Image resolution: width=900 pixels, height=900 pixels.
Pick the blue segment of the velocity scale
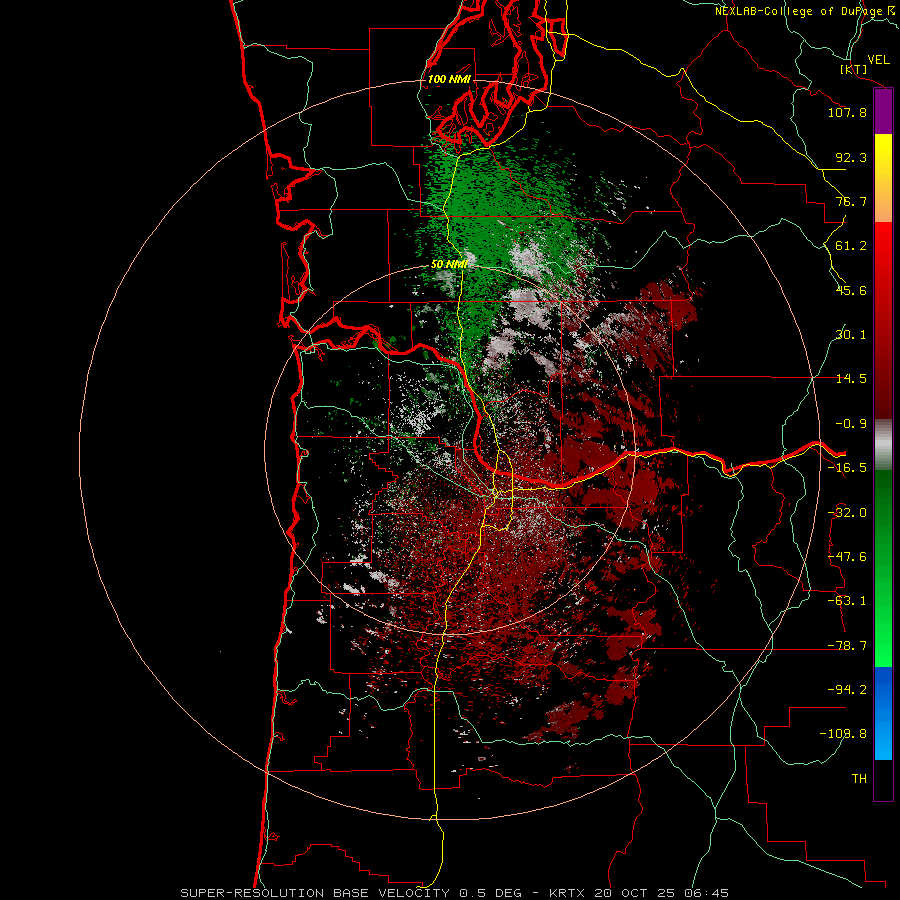[883, 713]
